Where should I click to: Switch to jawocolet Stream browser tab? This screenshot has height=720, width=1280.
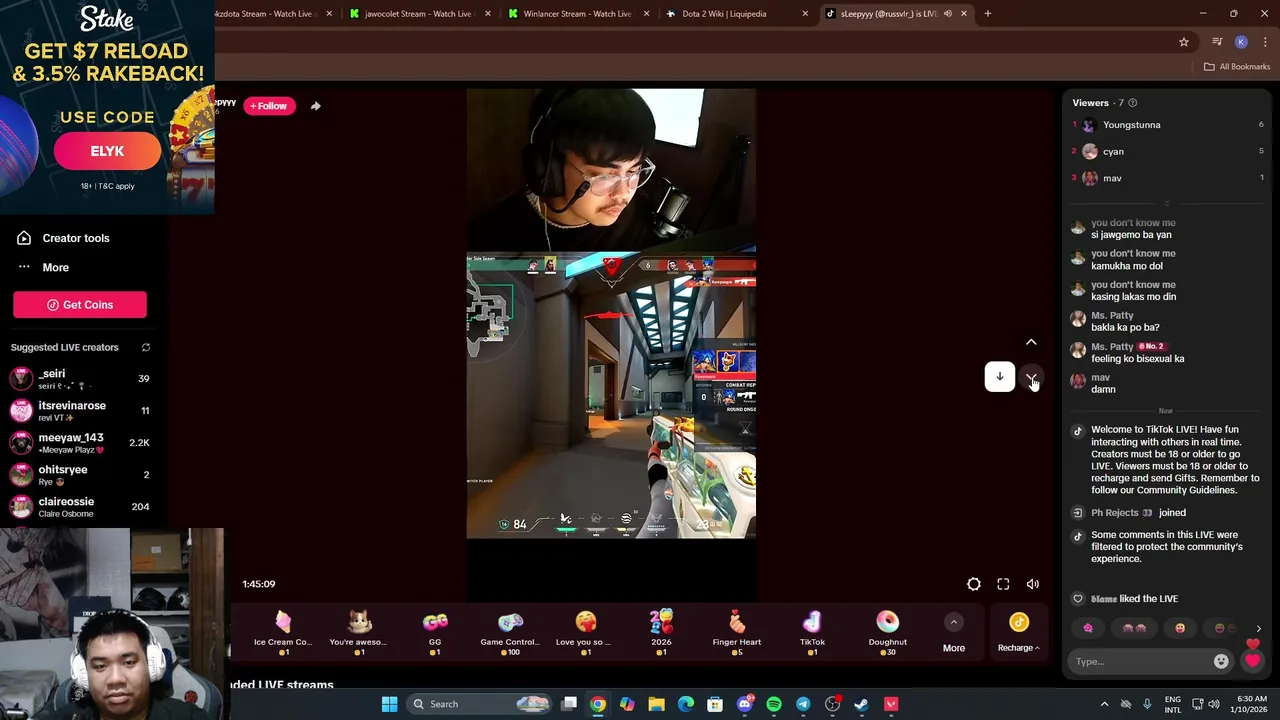click(418, 14)
